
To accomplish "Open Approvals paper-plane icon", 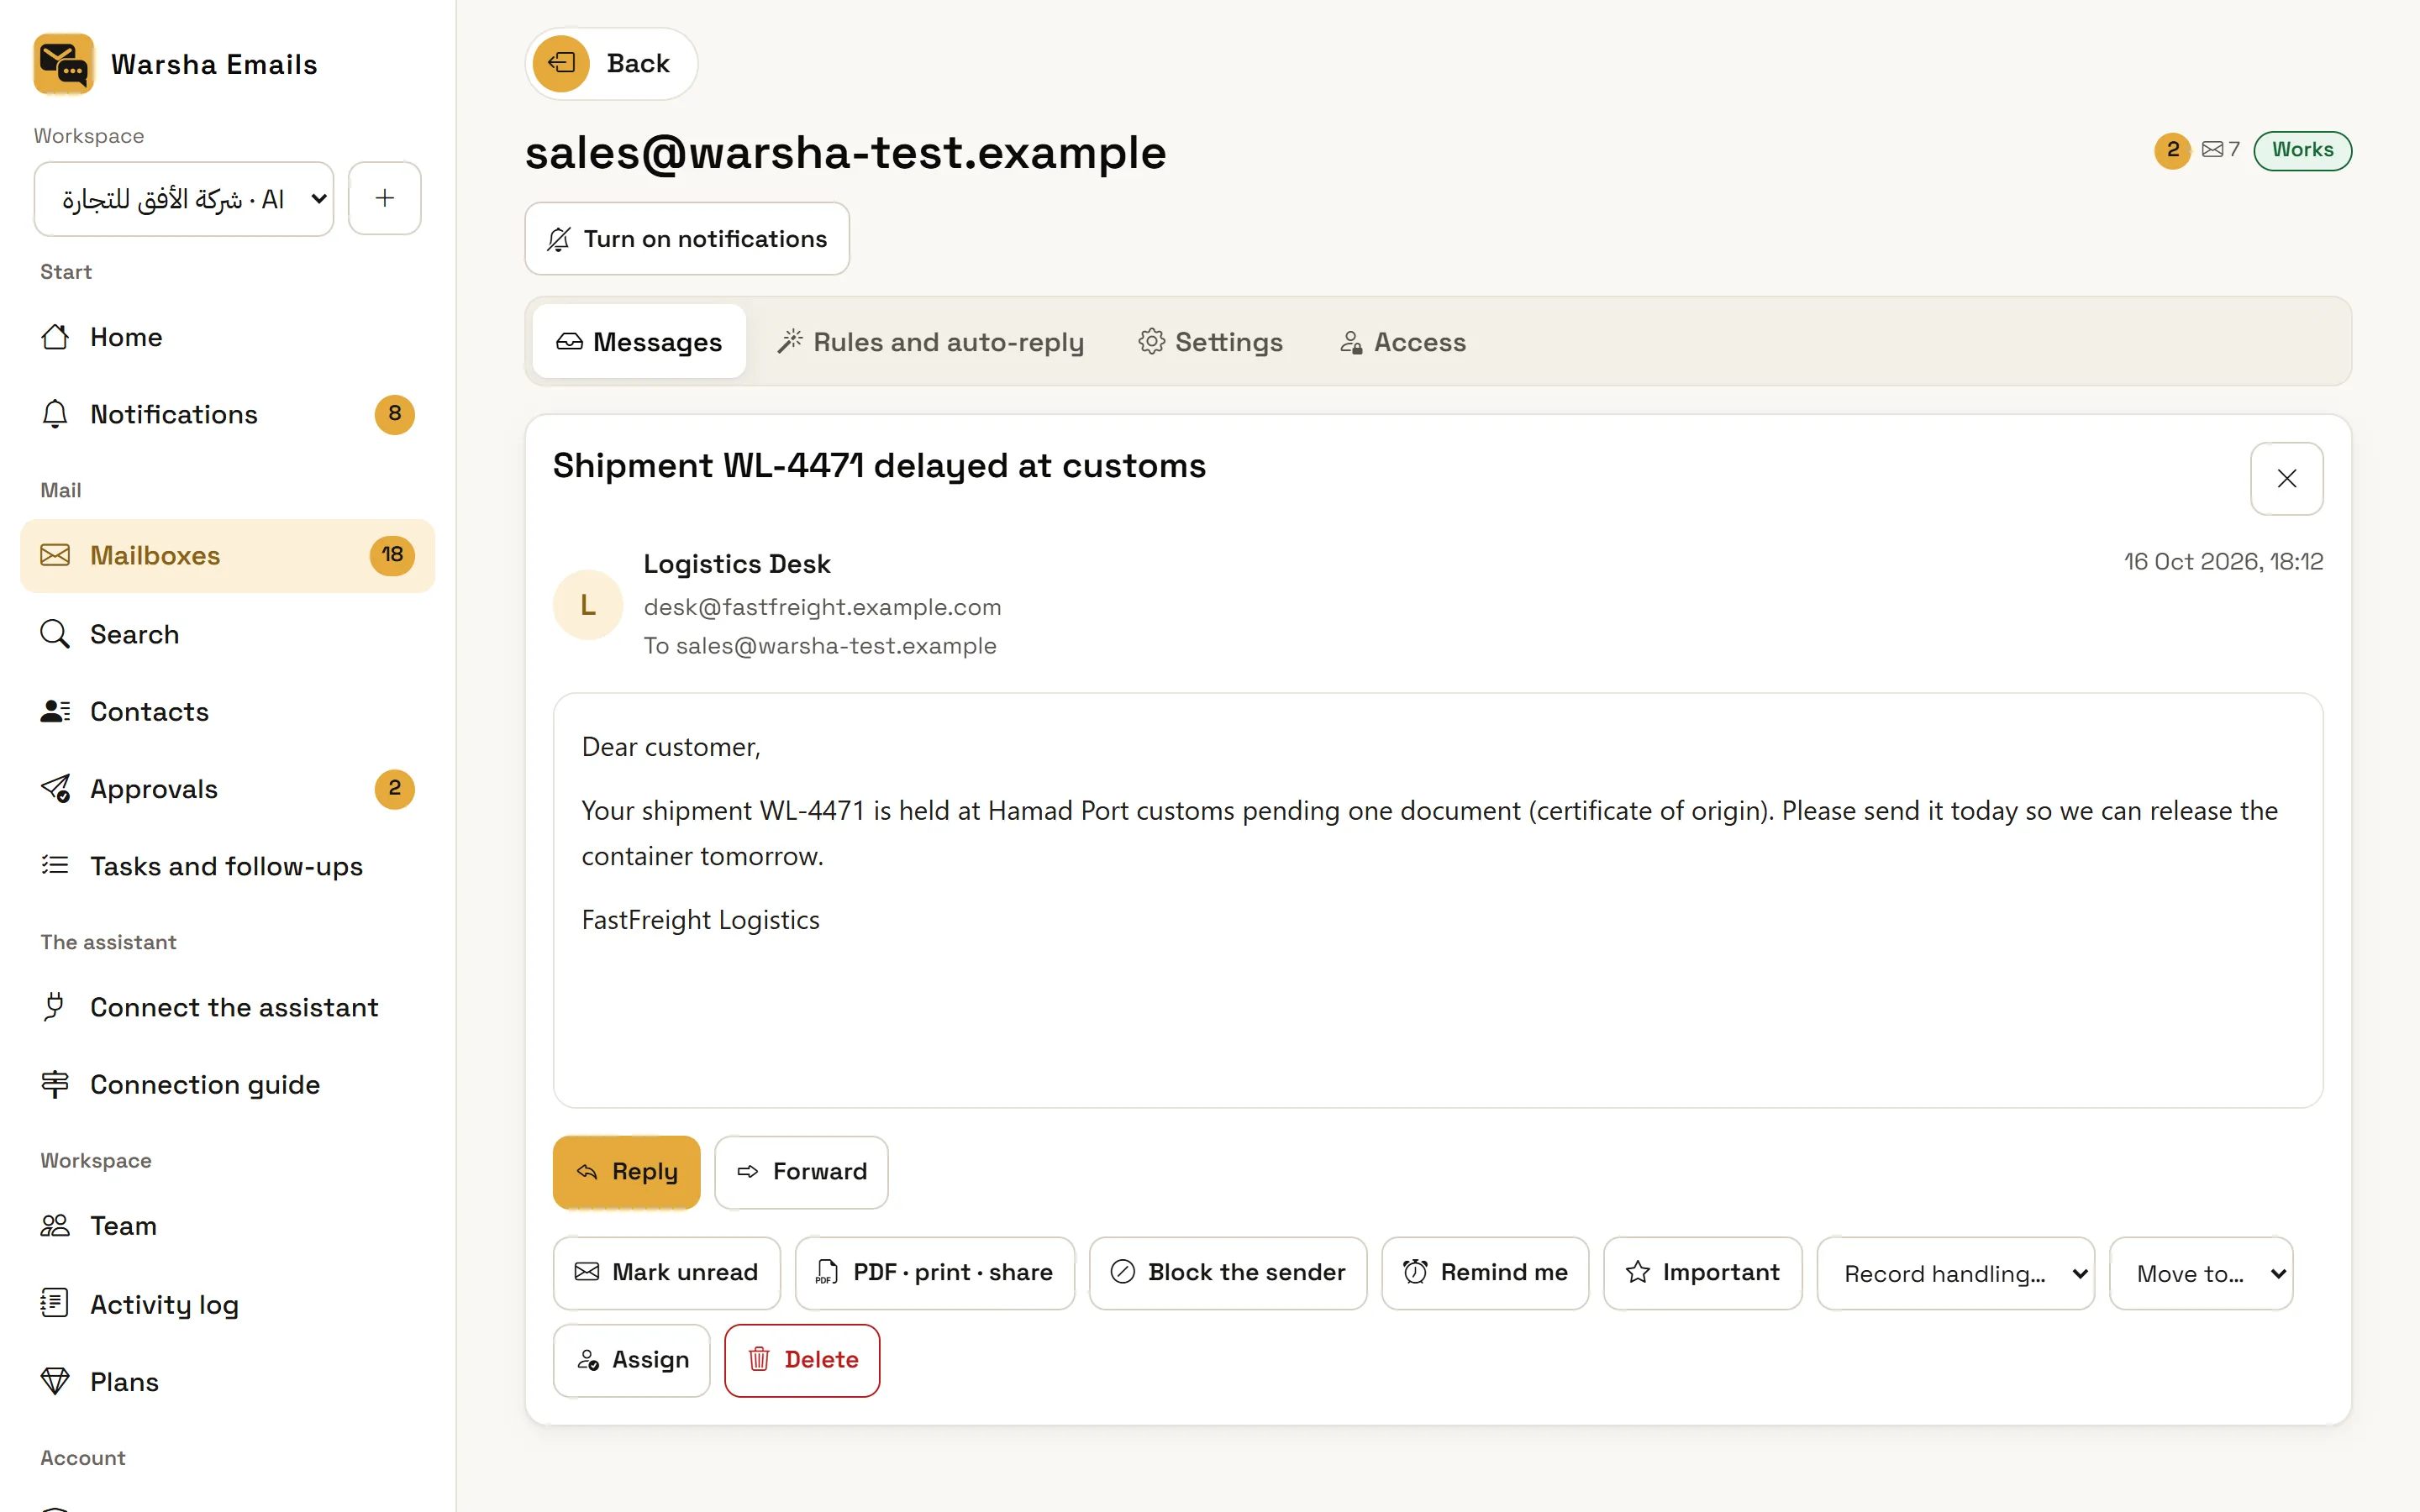I will [55, 789].
